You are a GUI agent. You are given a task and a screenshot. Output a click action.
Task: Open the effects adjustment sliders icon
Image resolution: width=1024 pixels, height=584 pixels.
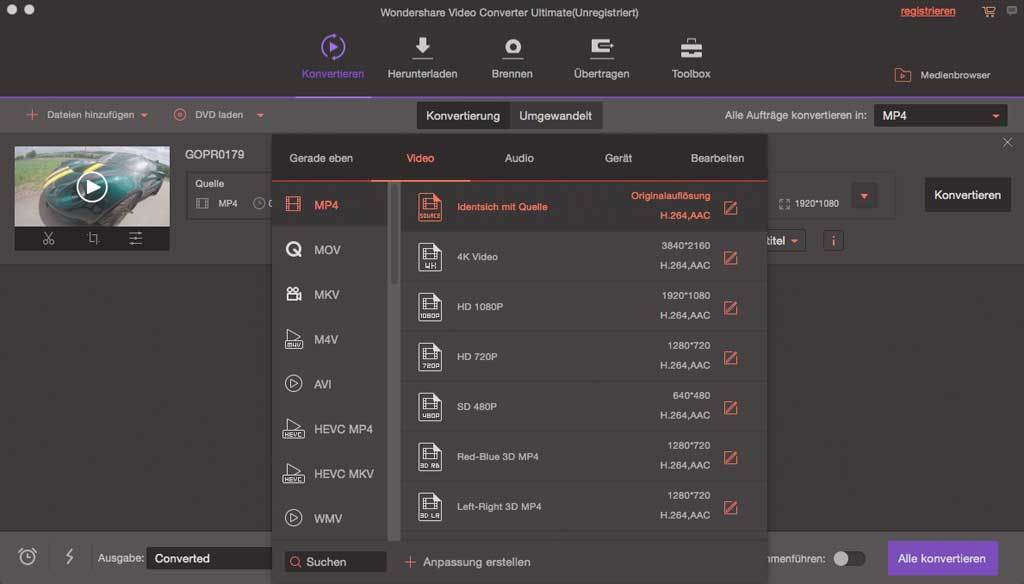tap(136, 238)
